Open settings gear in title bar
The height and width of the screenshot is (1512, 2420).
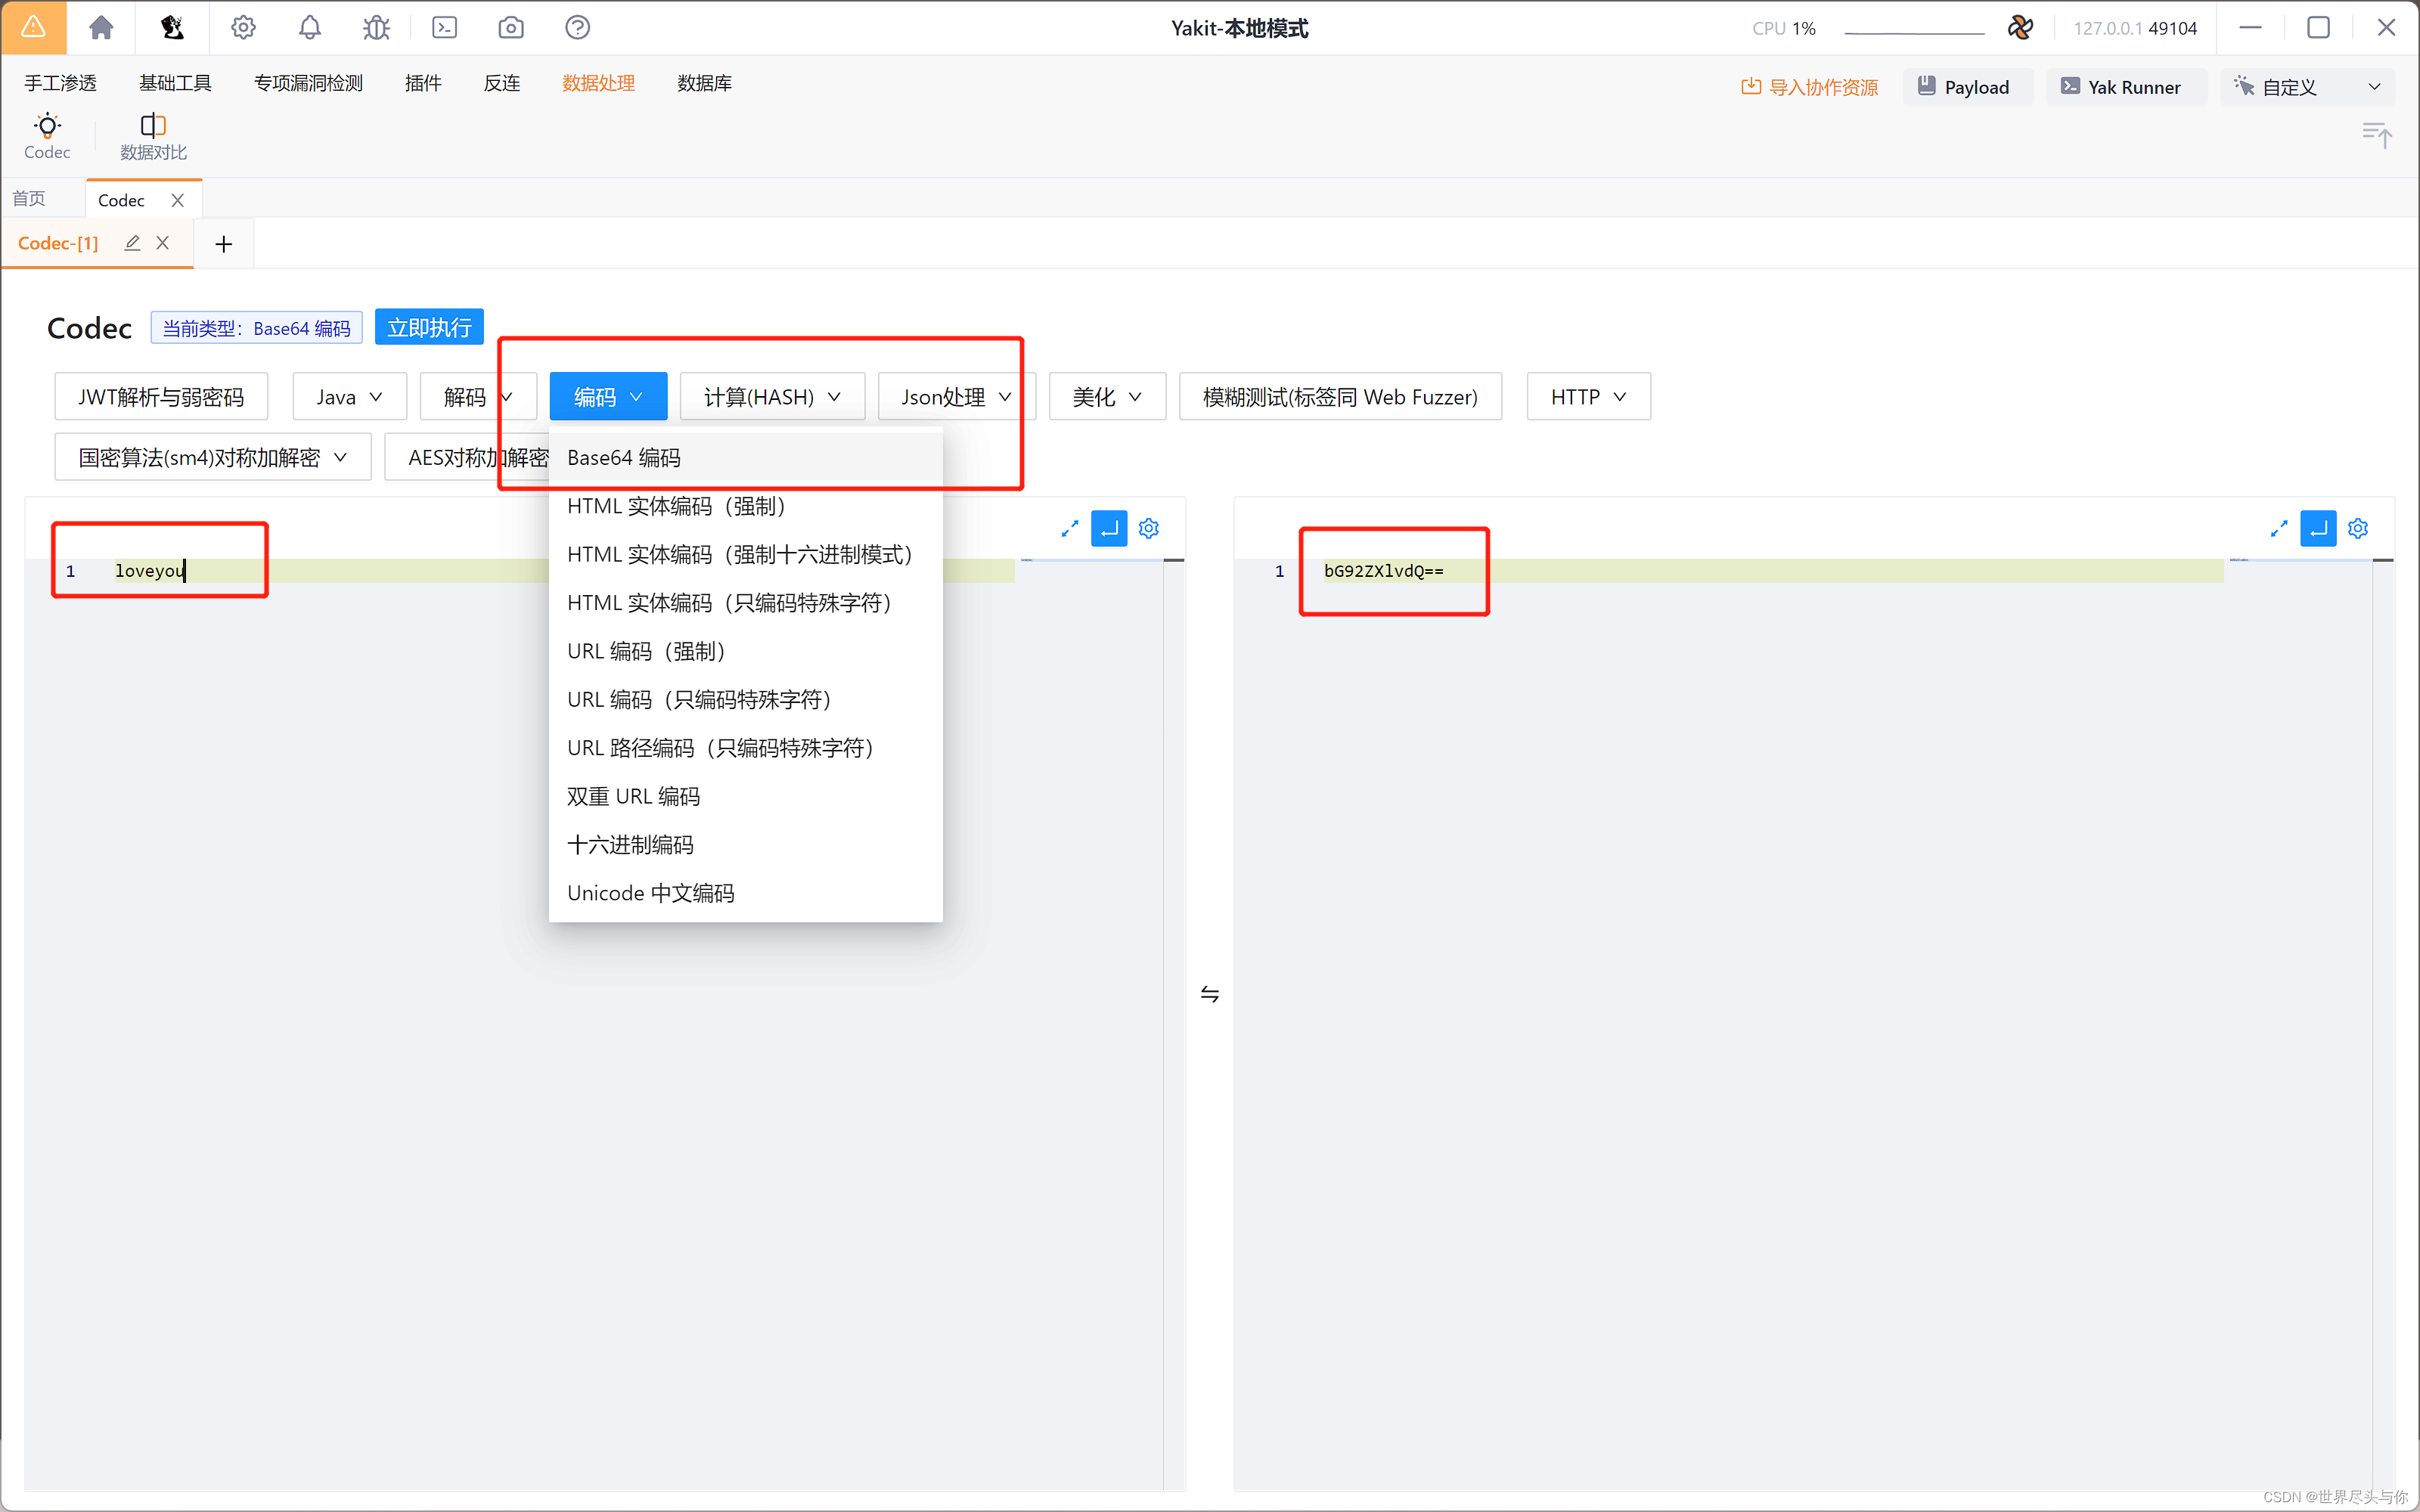[x=243, y=27]
